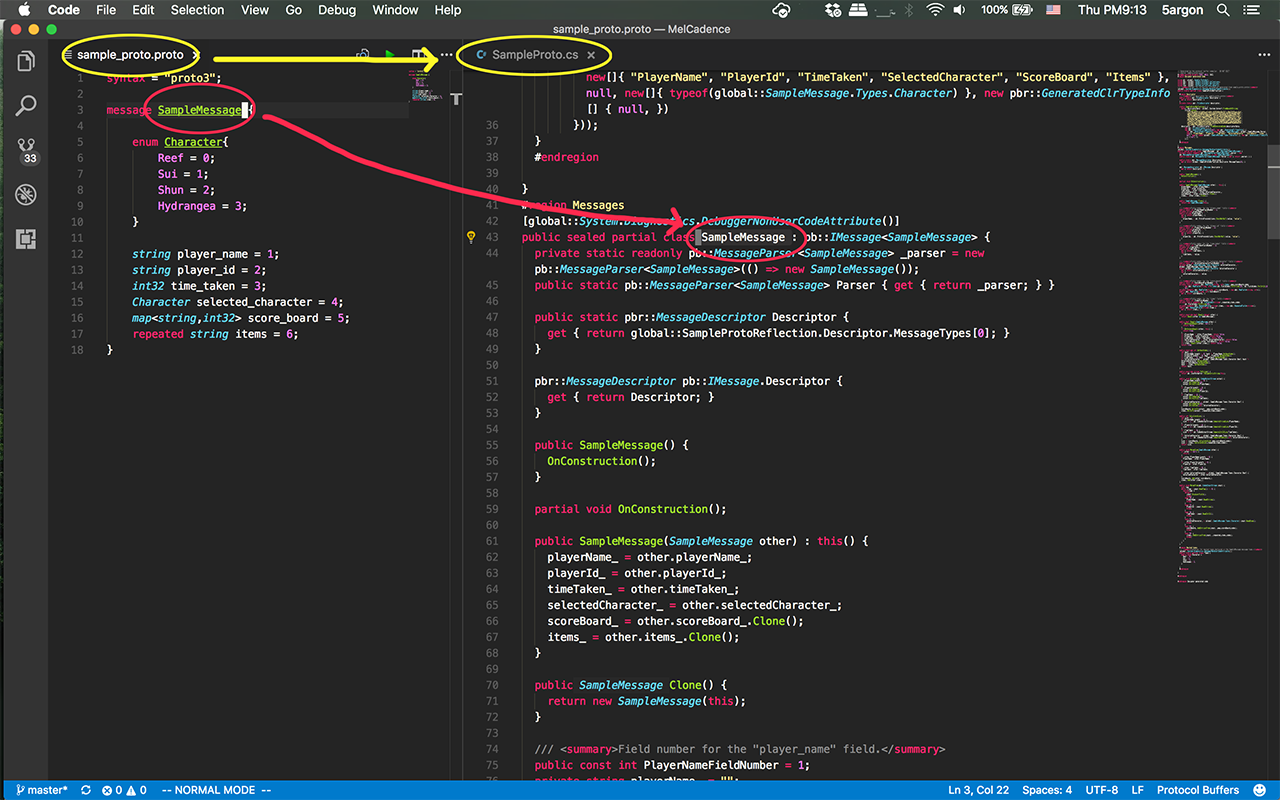Click the US flag input source icon
Viewport: 1280px width, 800px height.
point(1053,10)
